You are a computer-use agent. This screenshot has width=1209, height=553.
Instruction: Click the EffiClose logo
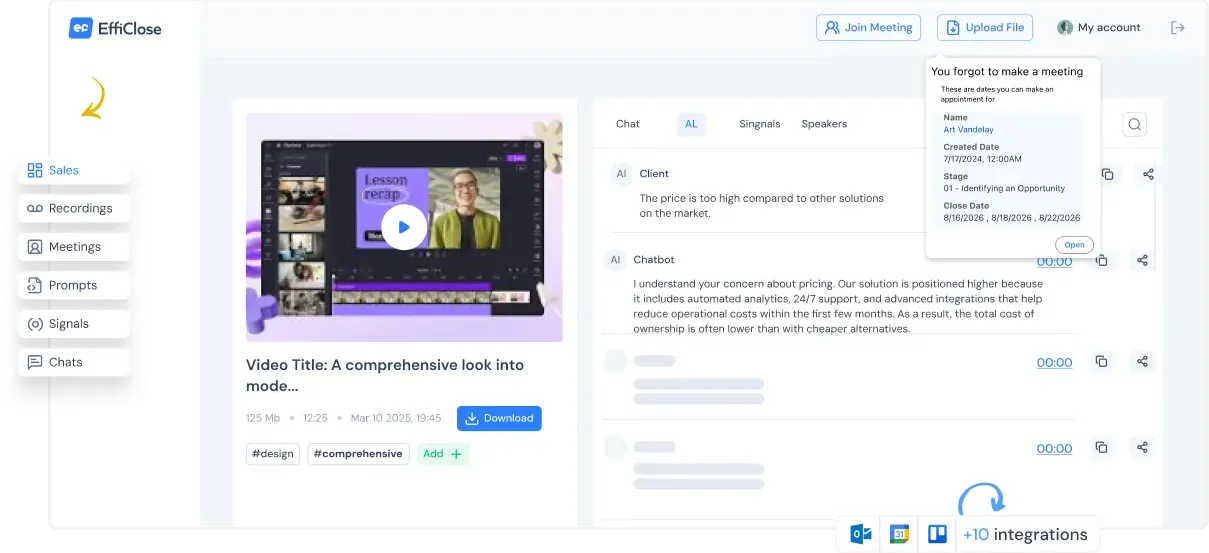(x=115, y=28)
